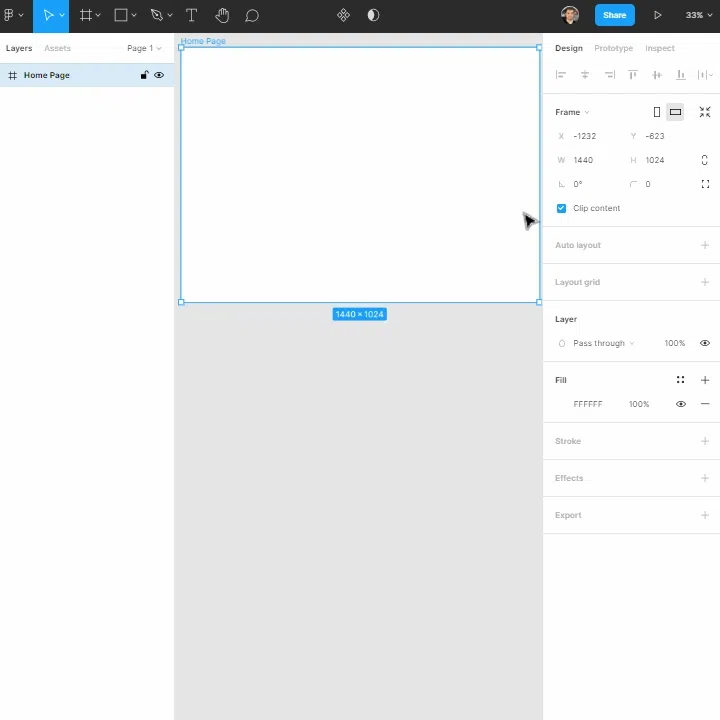
Task: Switch to the Layers tab
Action: pyautogui.click(x=19, y=48)
